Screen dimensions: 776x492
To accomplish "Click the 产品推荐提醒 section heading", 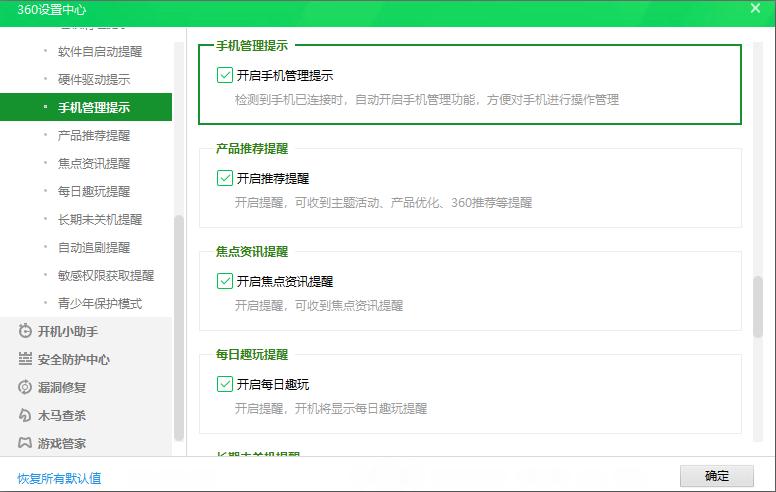I will (252, 148).
